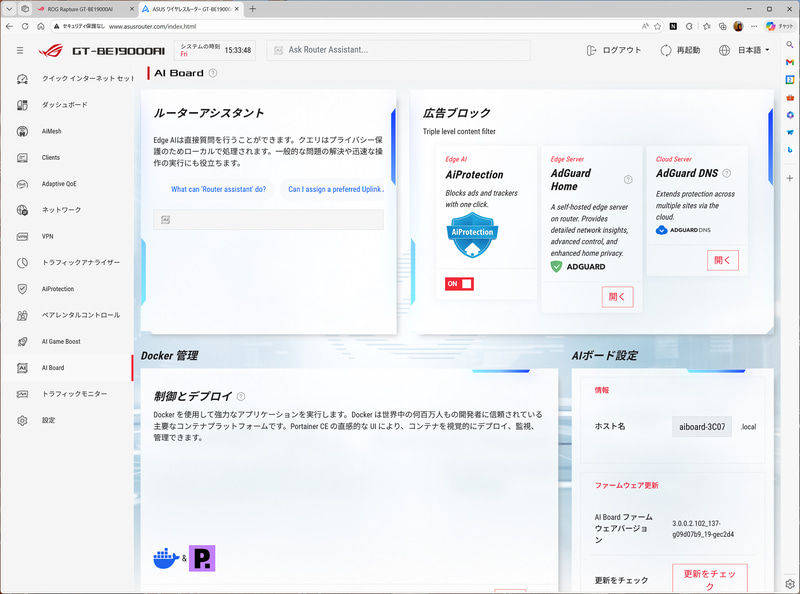Click the ログアウト logout icon
Screen dimensions: 800x594
[x=591, y=50]
